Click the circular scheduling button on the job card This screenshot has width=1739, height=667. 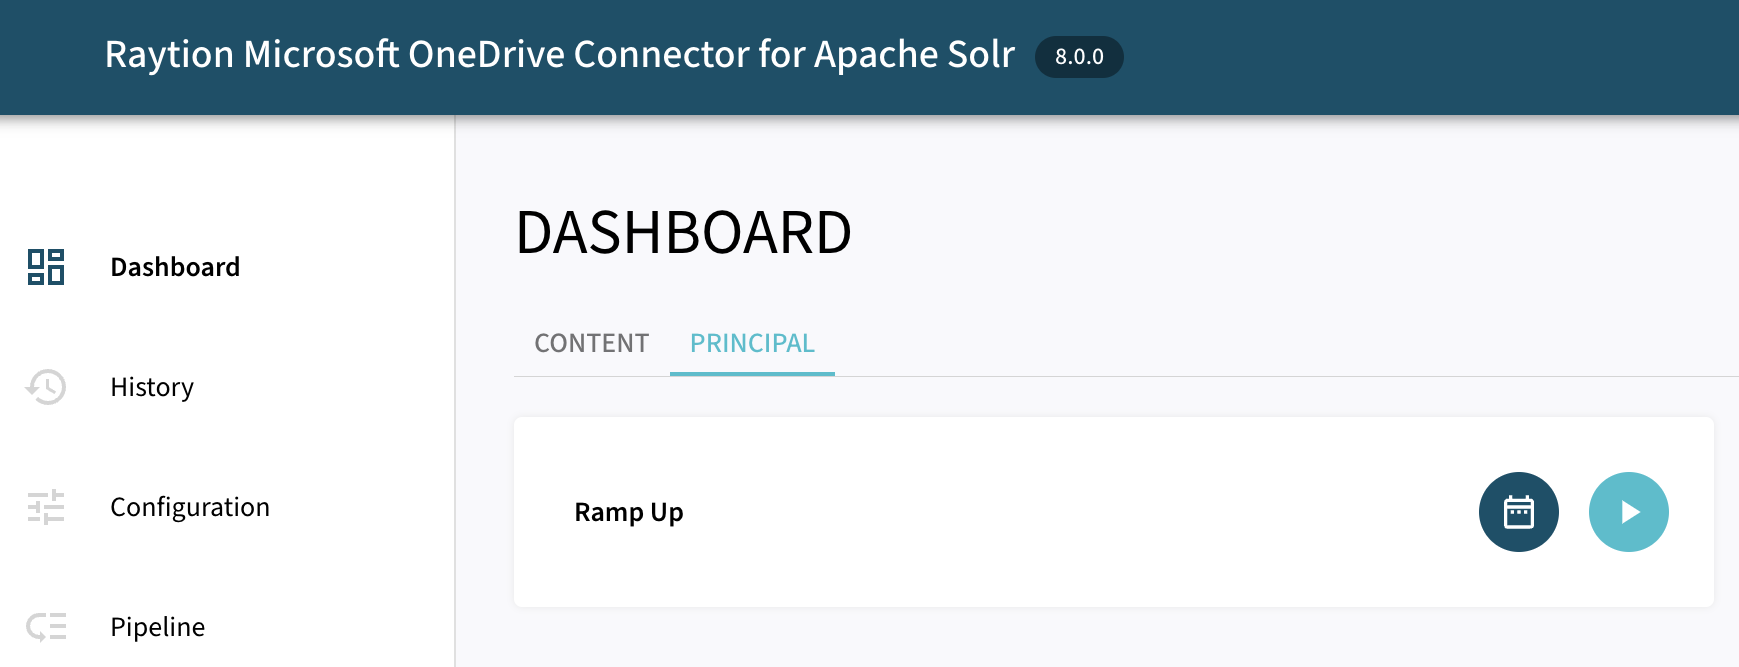[x=1518, y=511]
